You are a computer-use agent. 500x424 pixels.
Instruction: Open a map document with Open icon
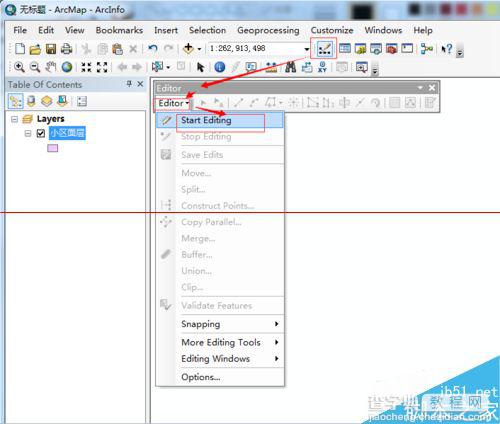point(35,49)
